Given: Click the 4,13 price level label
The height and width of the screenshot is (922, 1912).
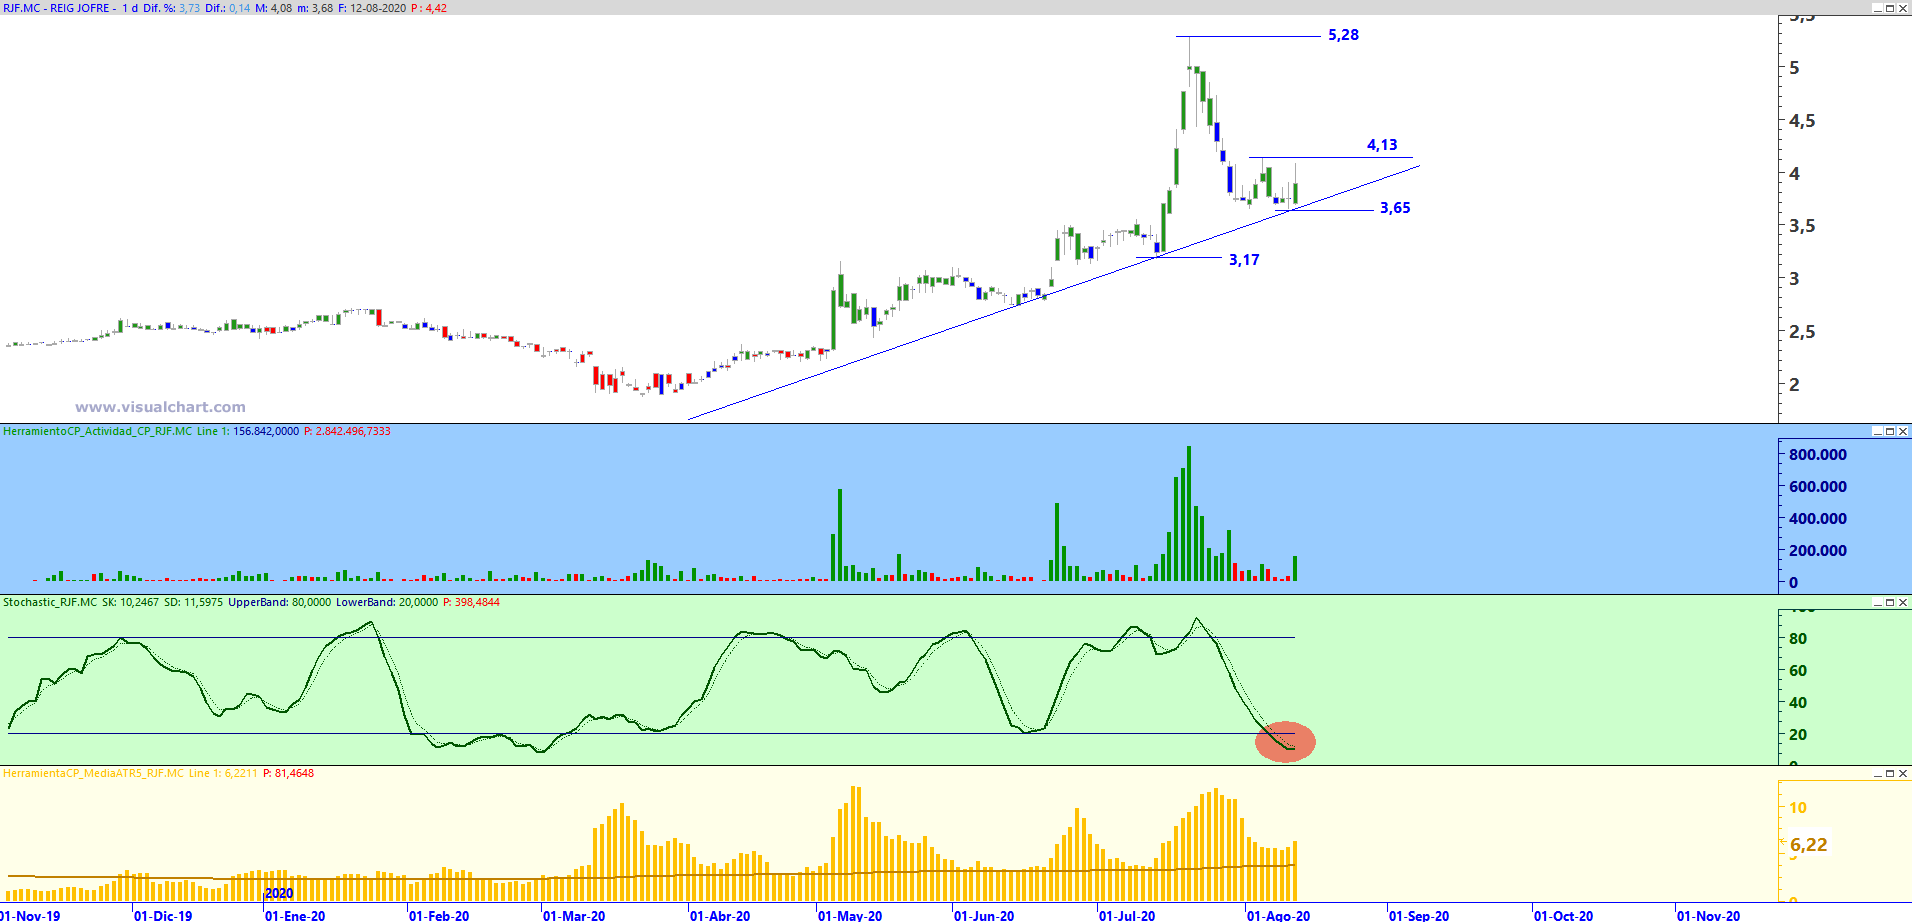Looking at the screenshot, I should coord(1382,145).
